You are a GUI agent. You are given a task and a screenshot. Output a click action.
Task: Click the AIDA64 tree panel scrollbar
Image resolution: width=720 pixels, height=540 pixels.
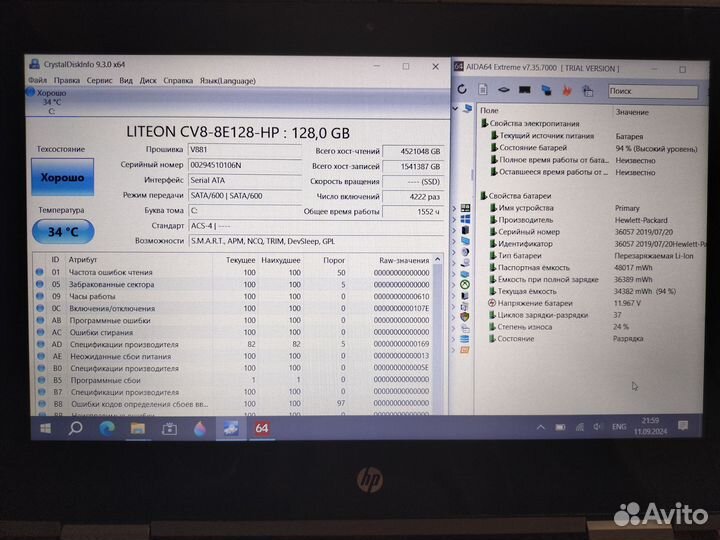472,174
